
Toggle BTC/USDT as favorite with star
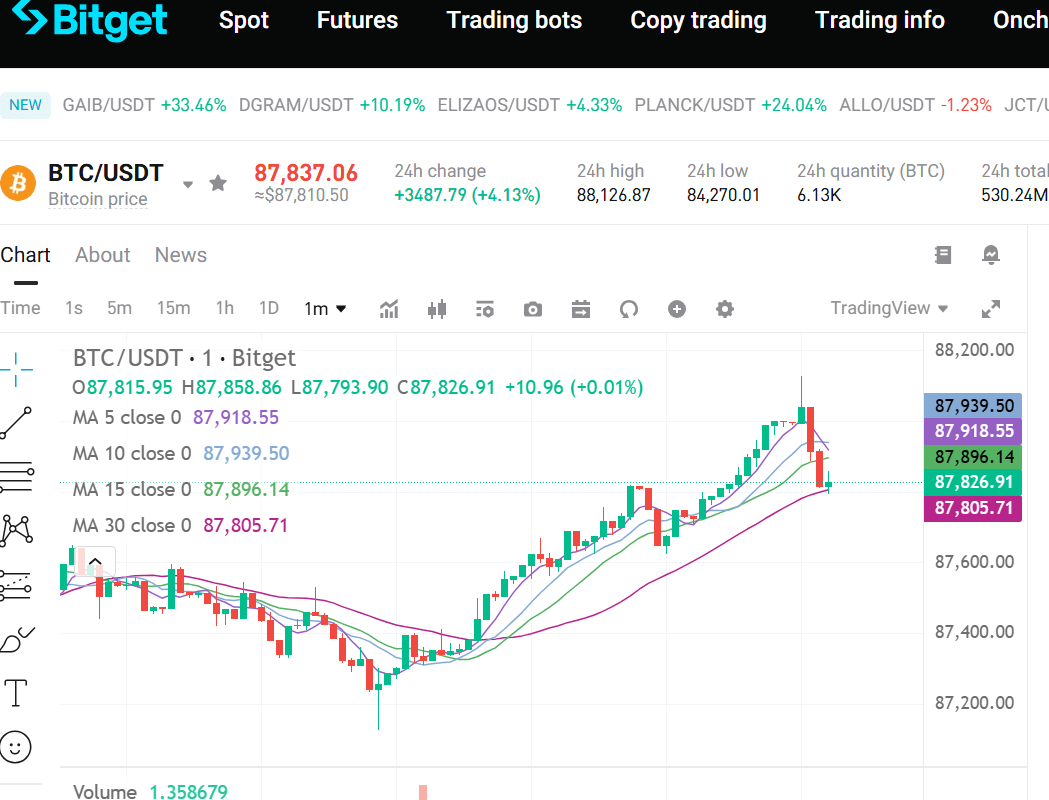(218, 184)
